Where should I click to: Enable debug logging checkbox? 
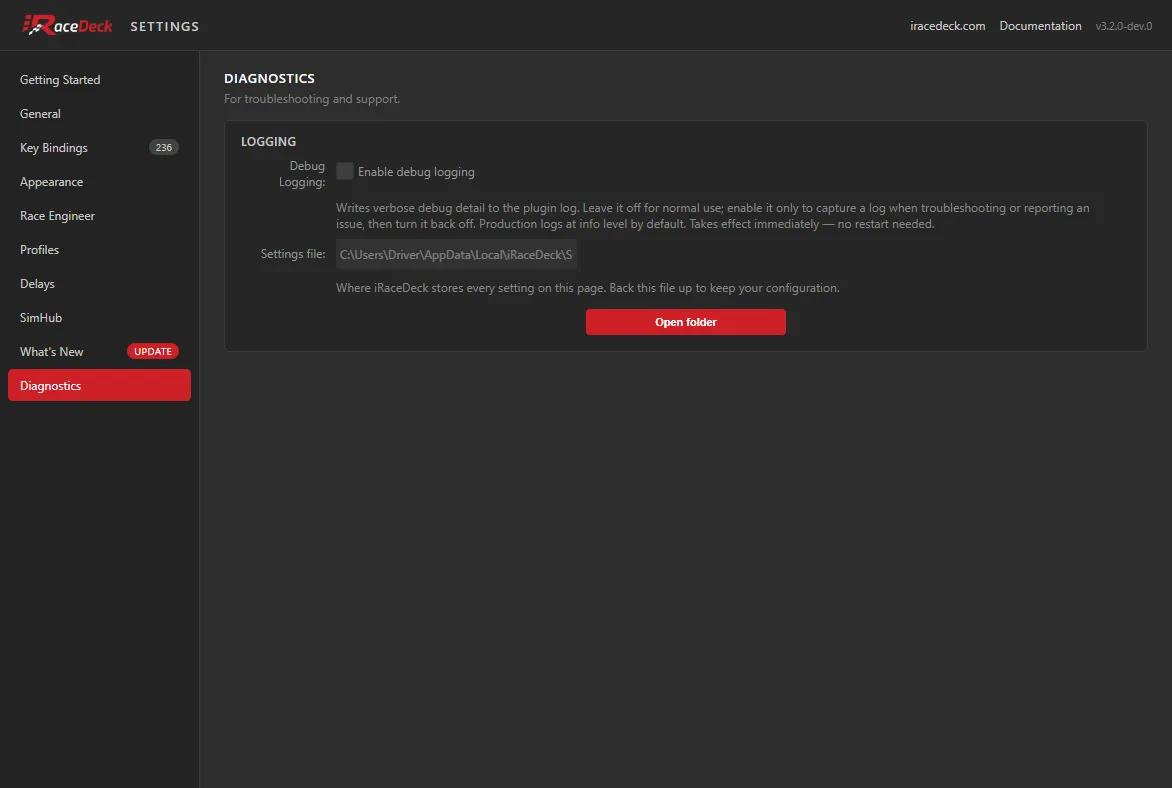pos(345,171)
